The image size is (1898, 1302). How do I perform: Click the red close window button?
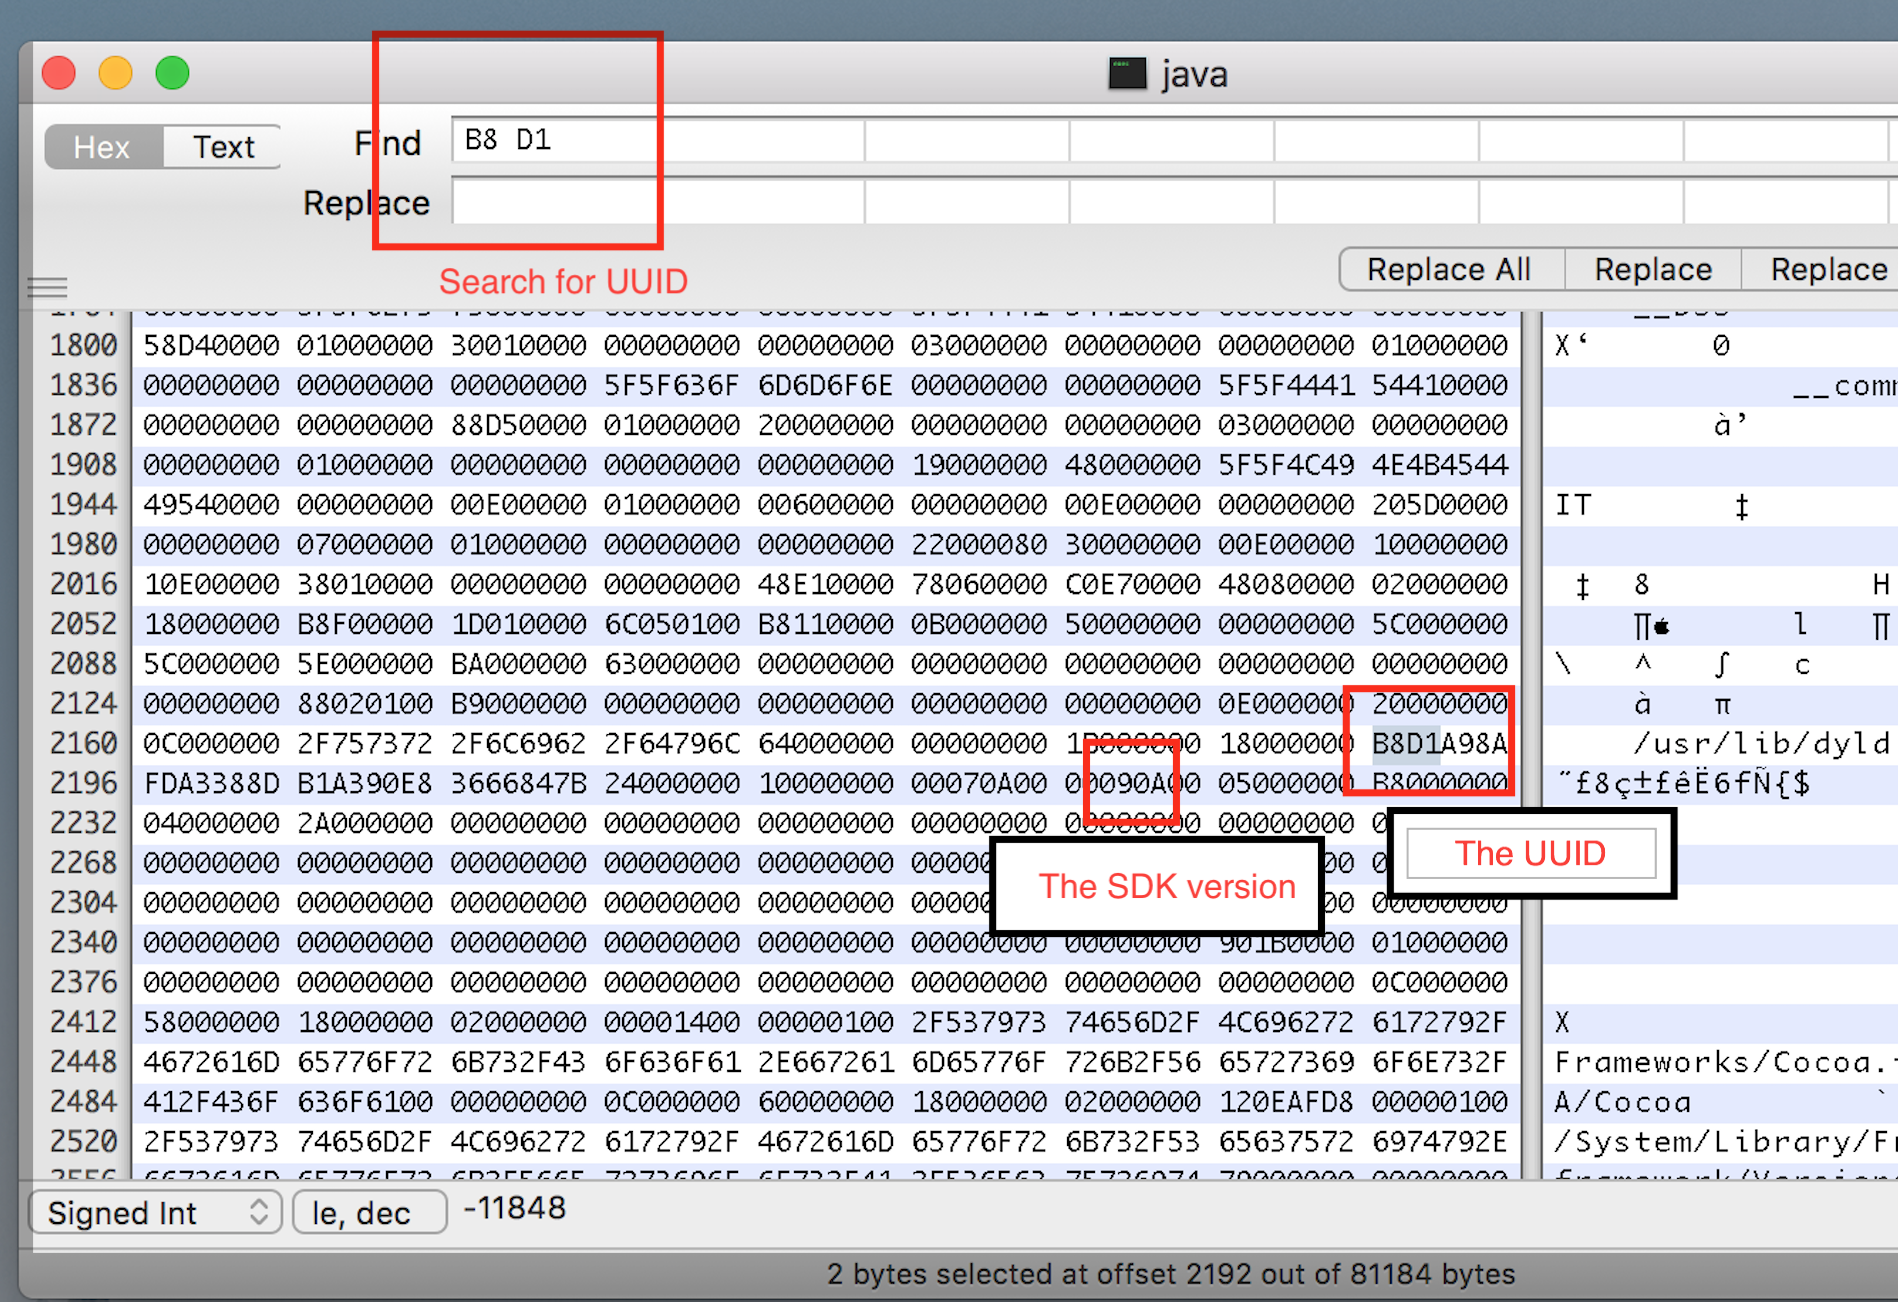(59, 73)
